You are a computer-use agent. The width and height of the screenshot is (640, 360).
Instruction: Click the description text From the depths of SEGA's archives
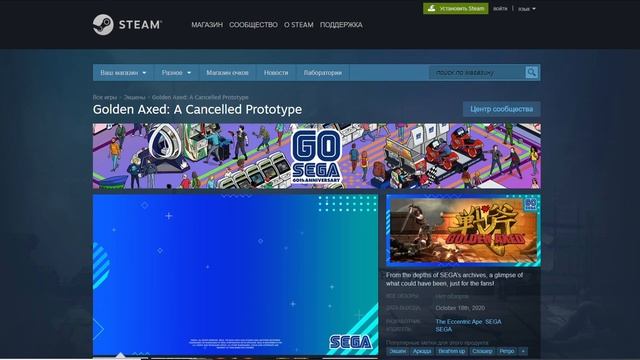[x=454, y=279]
